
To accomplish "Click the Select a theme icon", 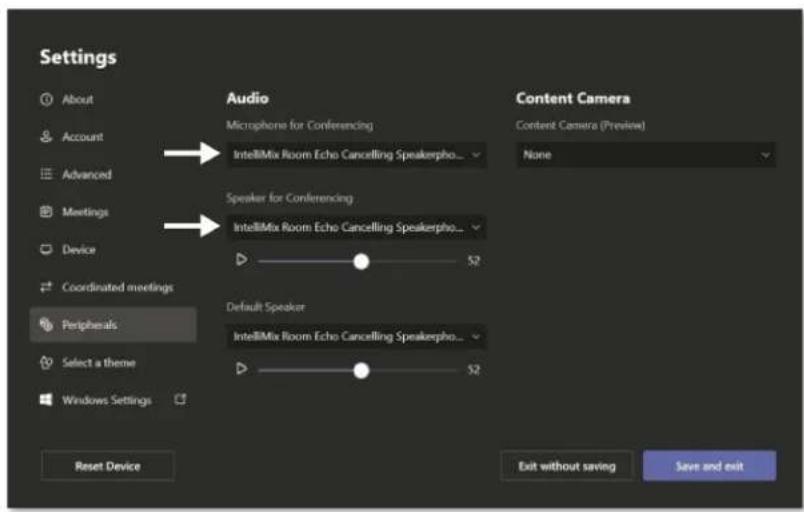I will pyautogui.click(x=46, y=362).
